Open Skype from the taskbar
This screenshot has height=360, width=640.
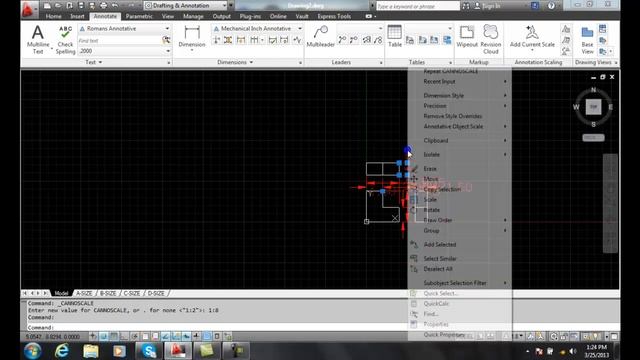click(149, 351)
